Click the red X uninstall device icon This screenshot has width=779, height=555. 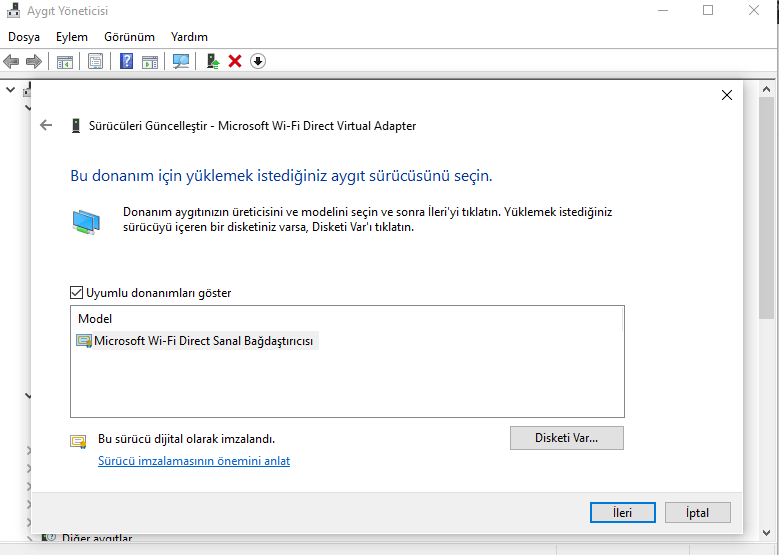click(x=235, y=62)
